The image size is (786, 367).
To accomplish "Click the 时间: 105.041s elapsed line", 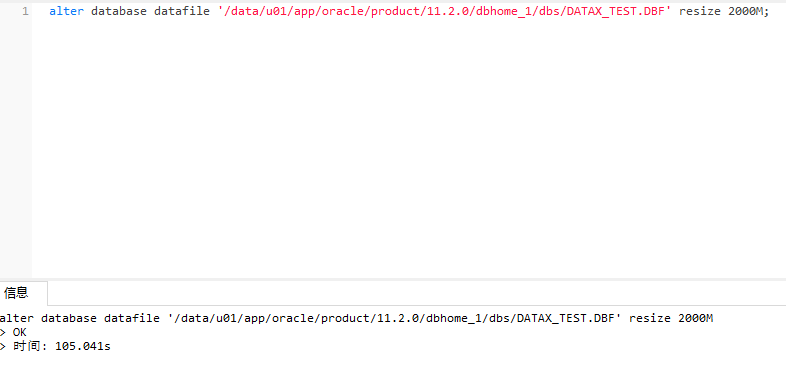I will [55, 346].
